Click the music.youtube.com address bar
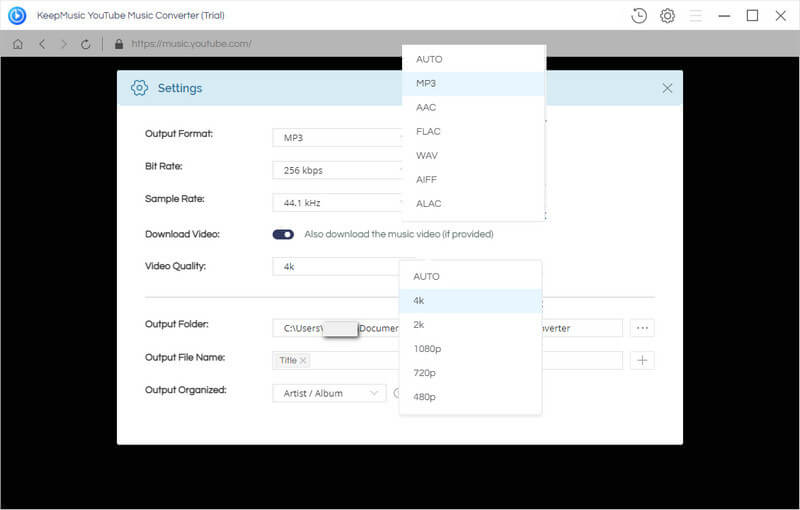 click(x=191, y=44)
